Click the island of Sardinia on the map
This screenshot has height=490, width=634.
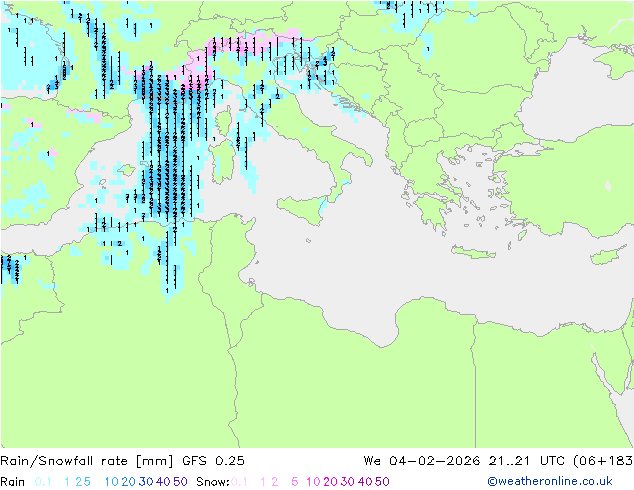coord(222,160)
